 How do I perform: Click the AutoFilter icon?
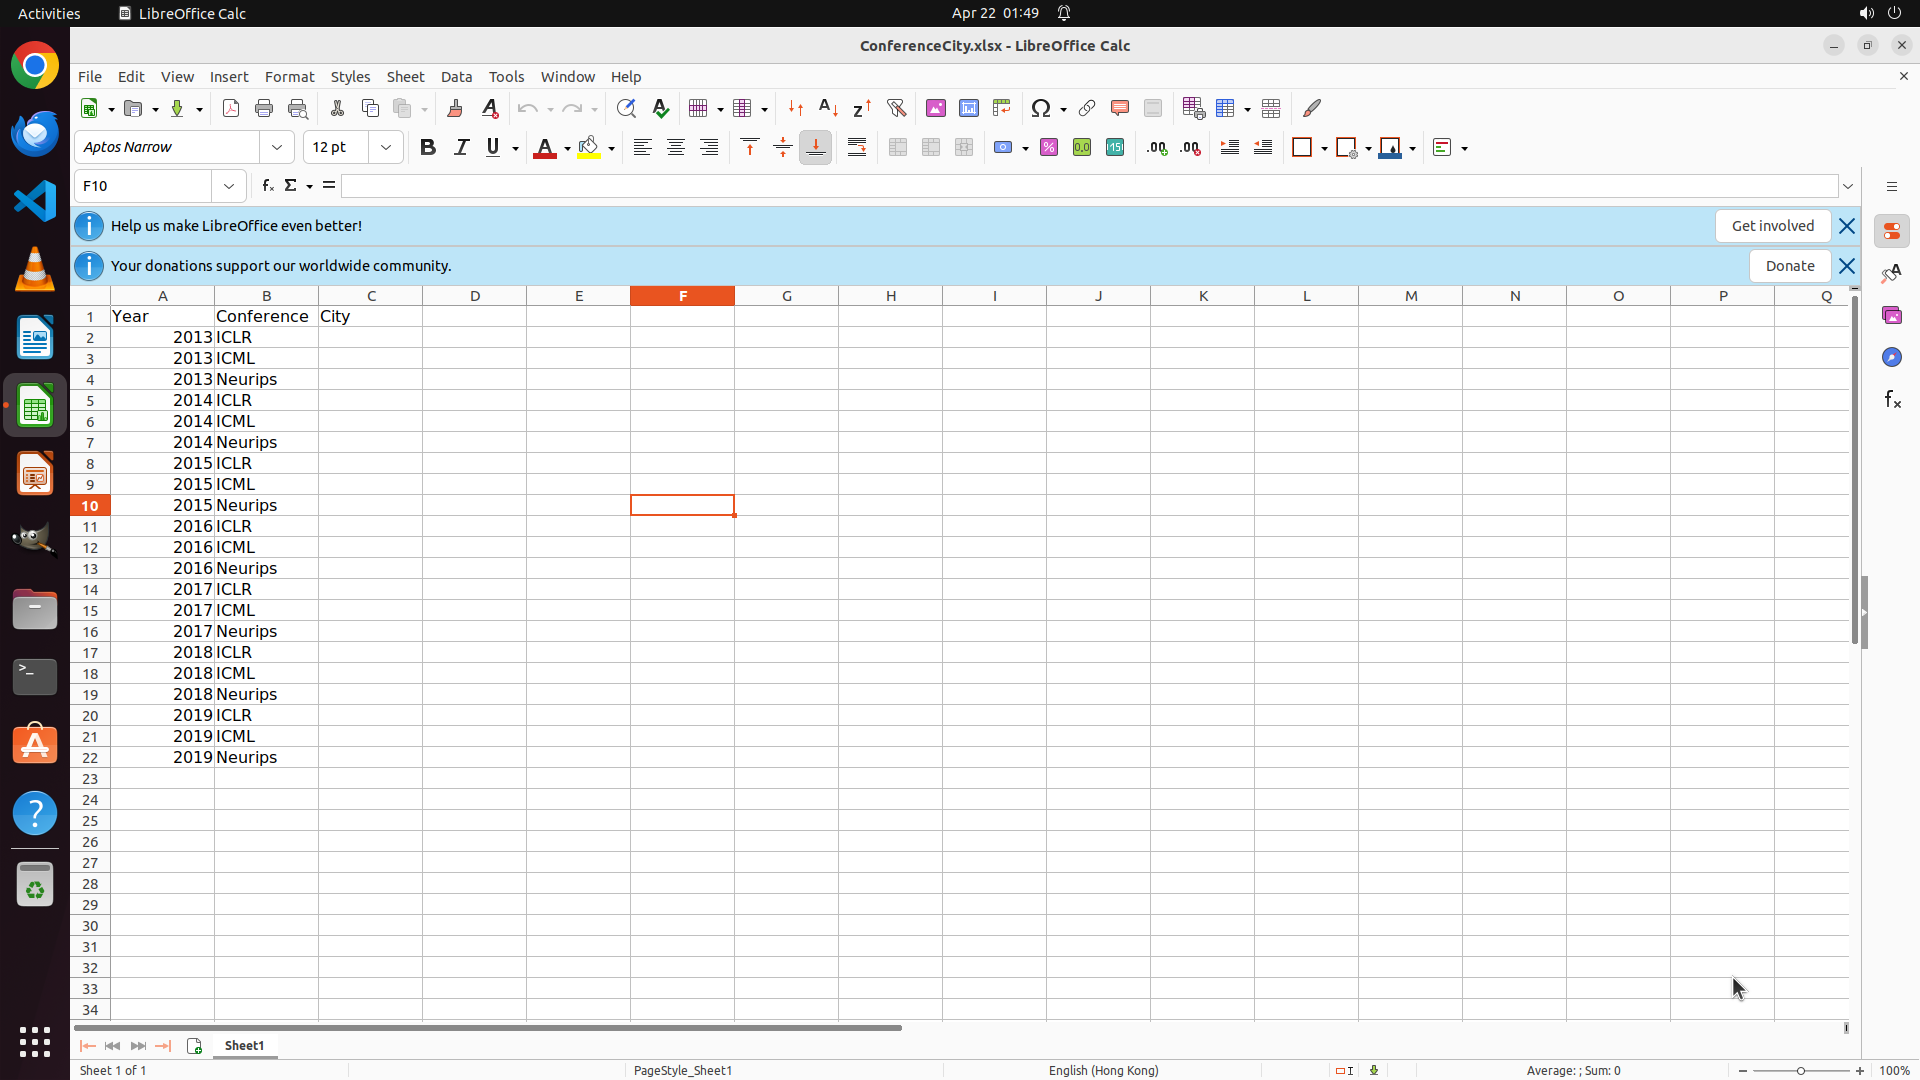pos(896,108)
